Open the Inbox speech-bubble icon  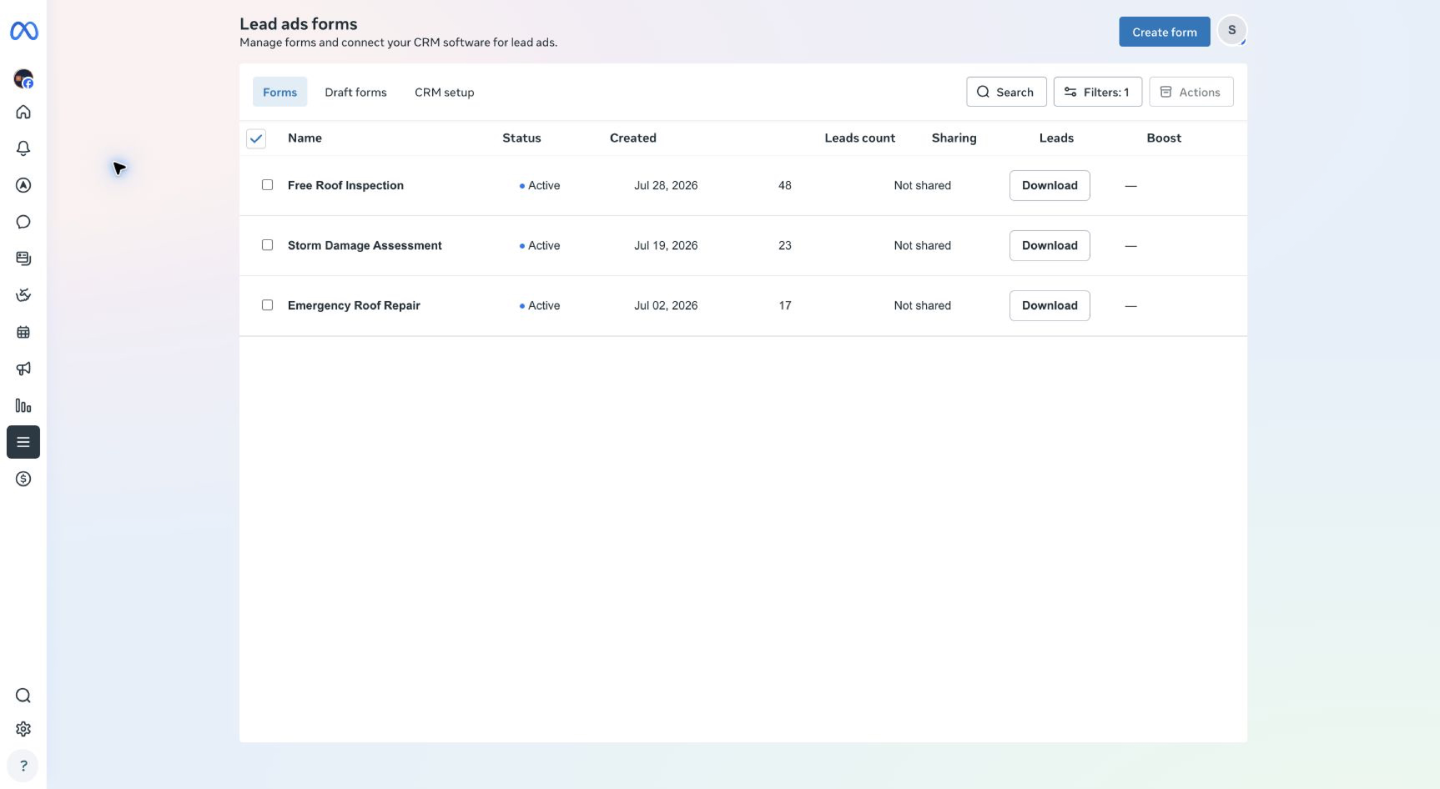(x=23, y=222)
